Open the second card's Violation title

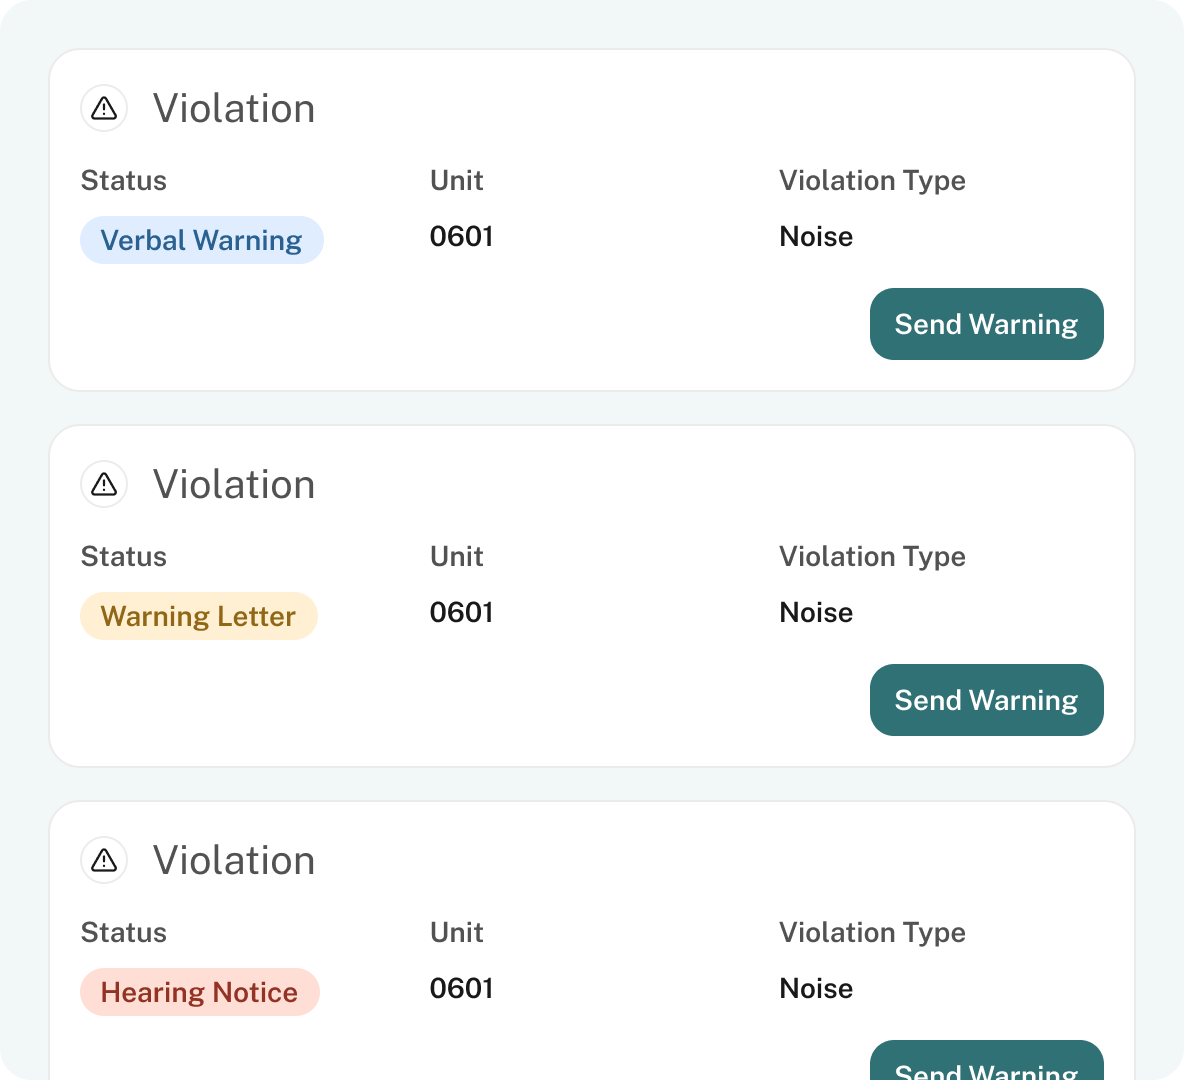[x=234, y=484]
